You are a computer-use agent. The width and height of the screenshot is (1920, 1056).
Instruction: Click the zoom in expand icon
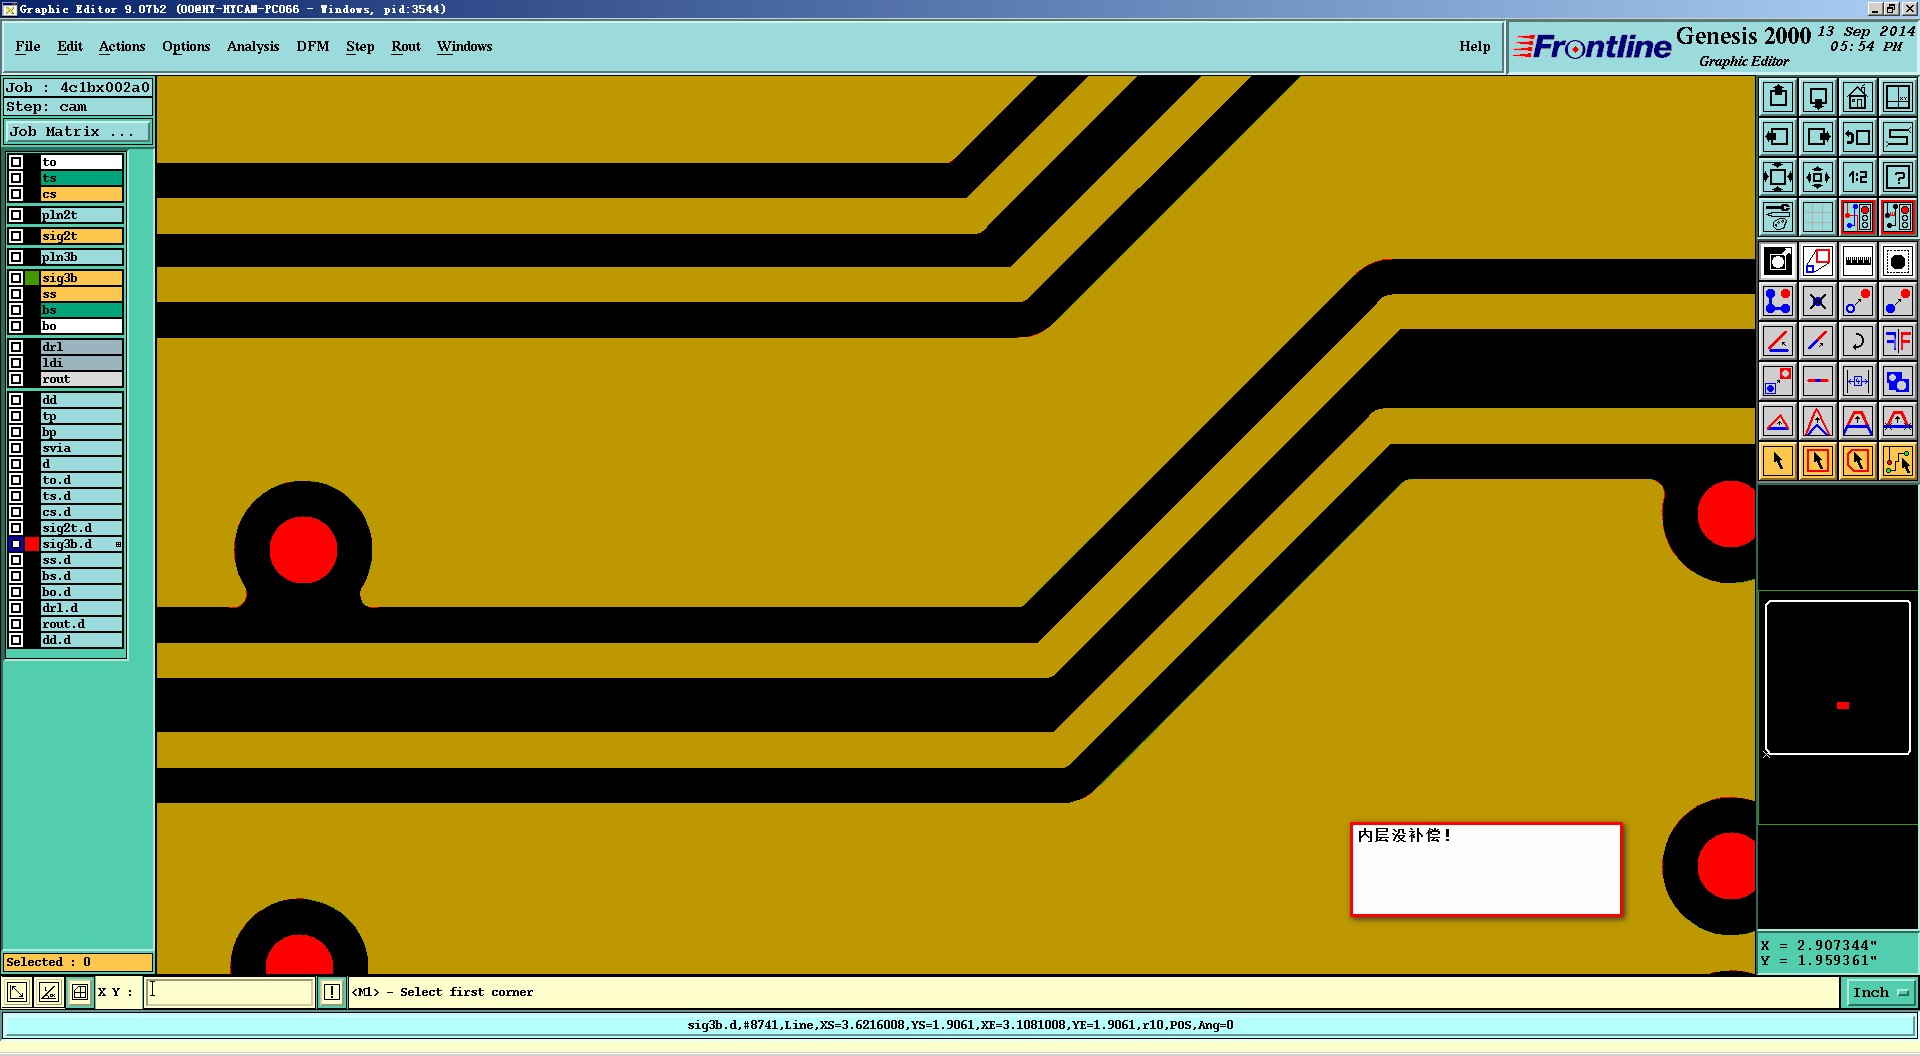pos(1778,177)
